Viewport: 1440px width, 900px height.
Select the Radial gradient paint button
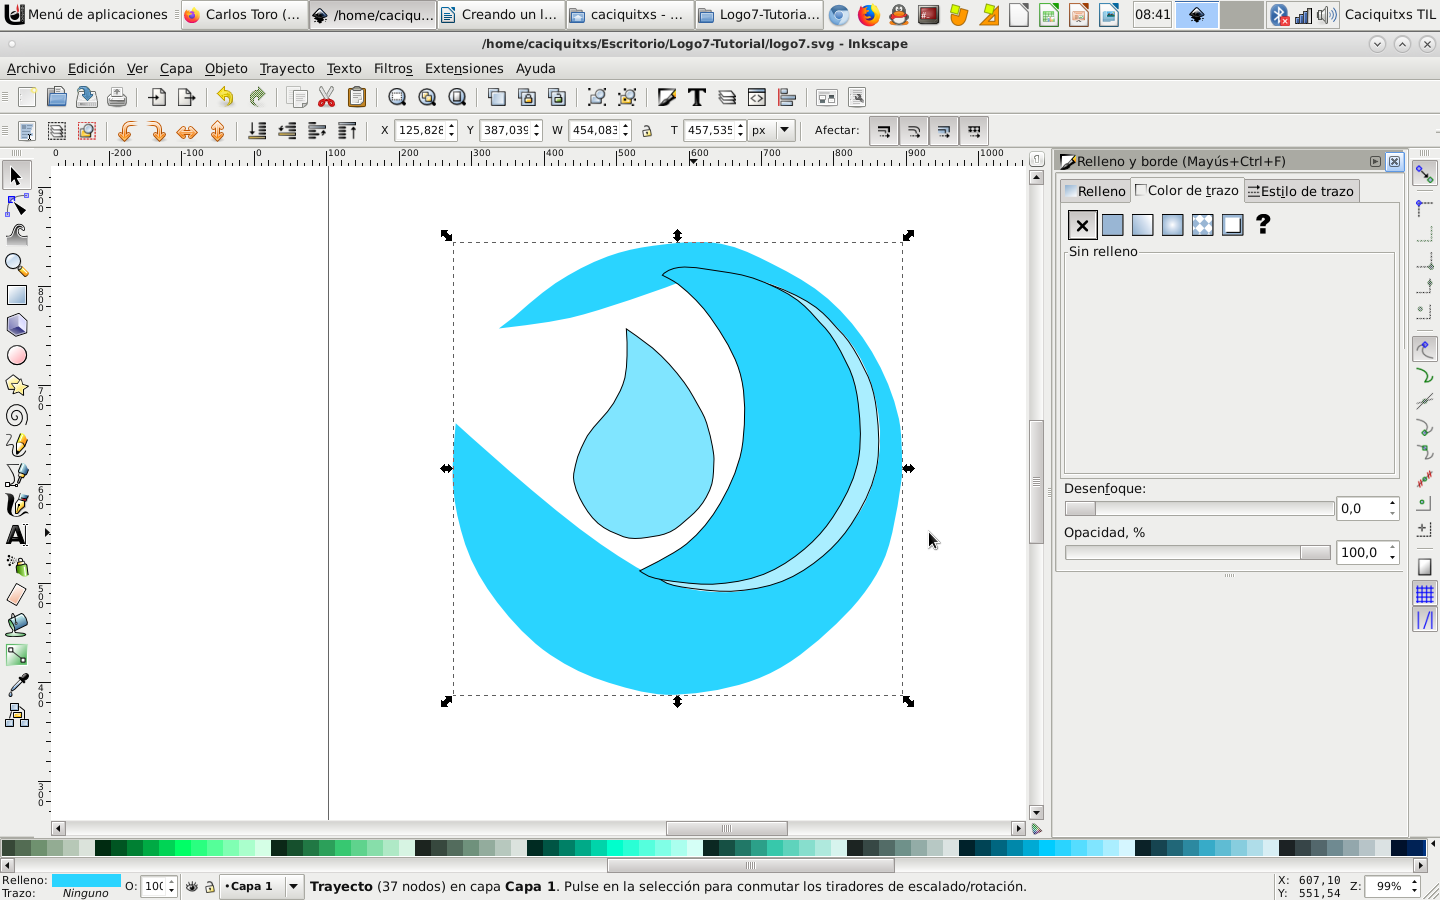click(1172, 225)
